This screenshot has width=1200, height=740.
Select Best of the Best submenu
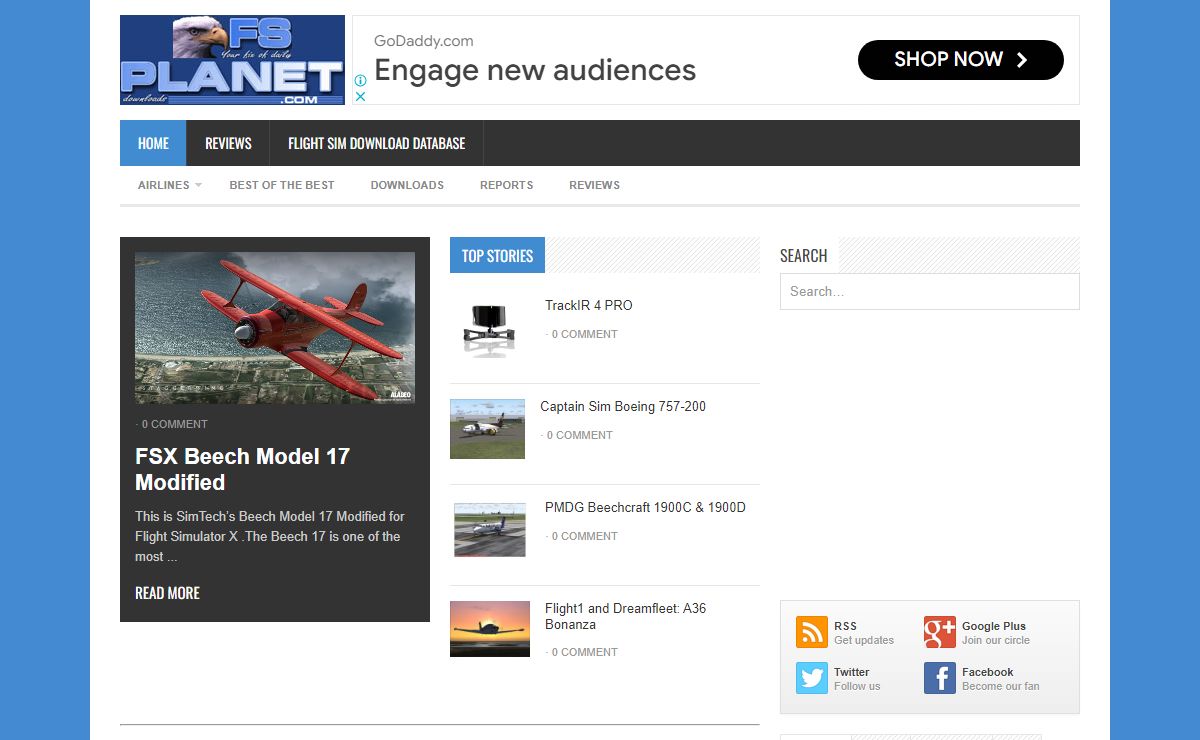click(282, 185)
